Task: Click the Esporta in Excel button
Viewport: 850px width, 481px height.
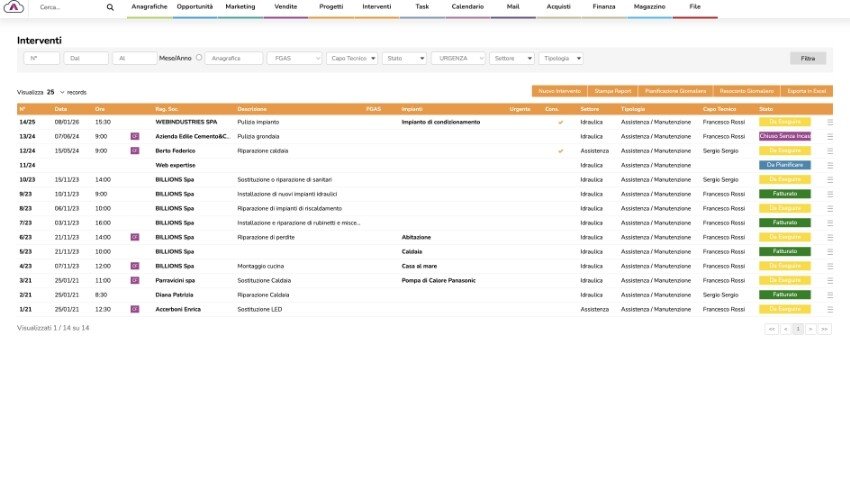Action: [806, 91]
